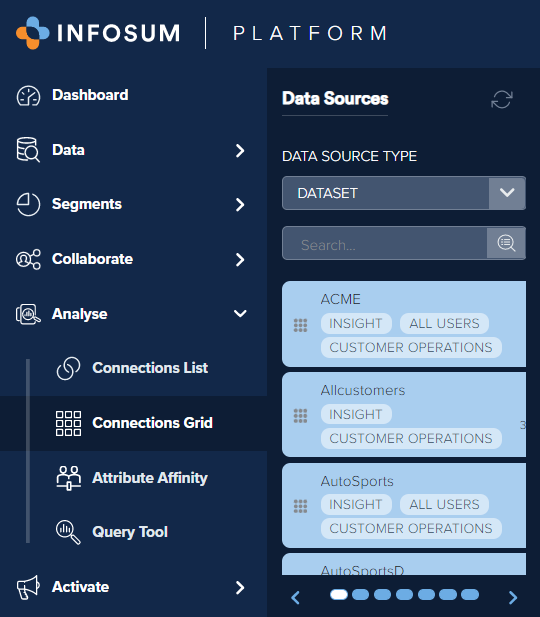This screenshot has height=617, width=540.
Task: Click the PLATFORM header text
Action: pyautogui.click(x=310, y=33)
